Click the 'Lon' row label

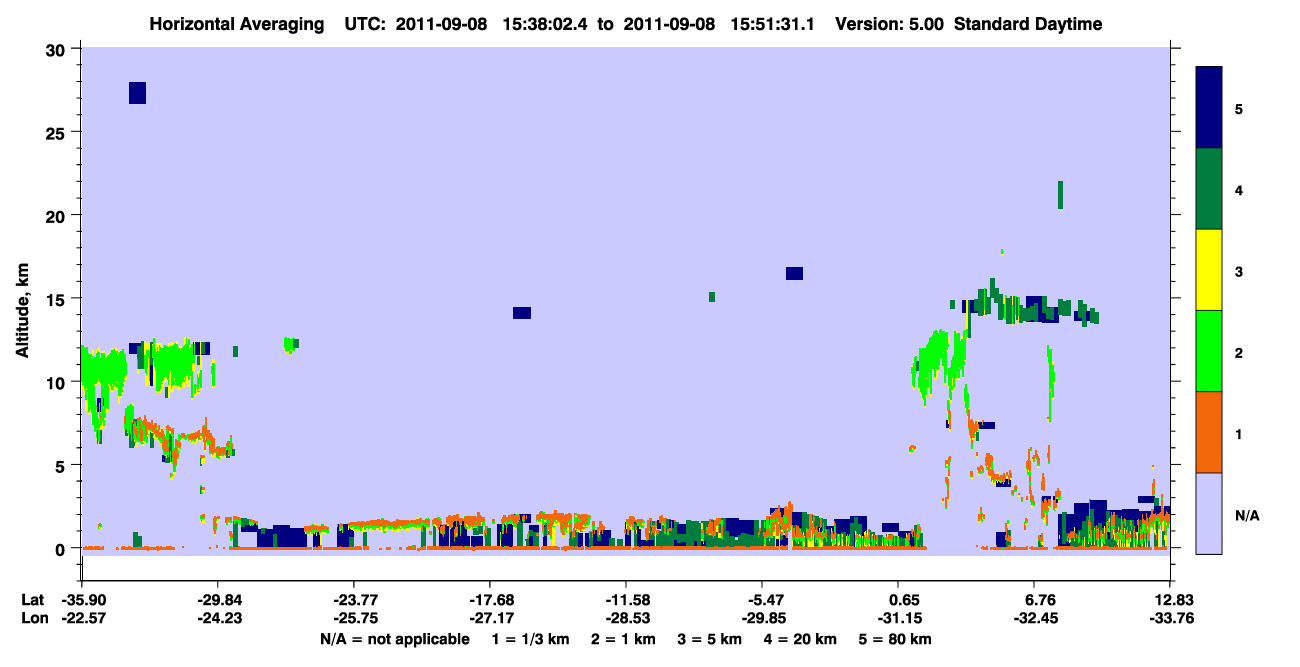coord(34,618)
